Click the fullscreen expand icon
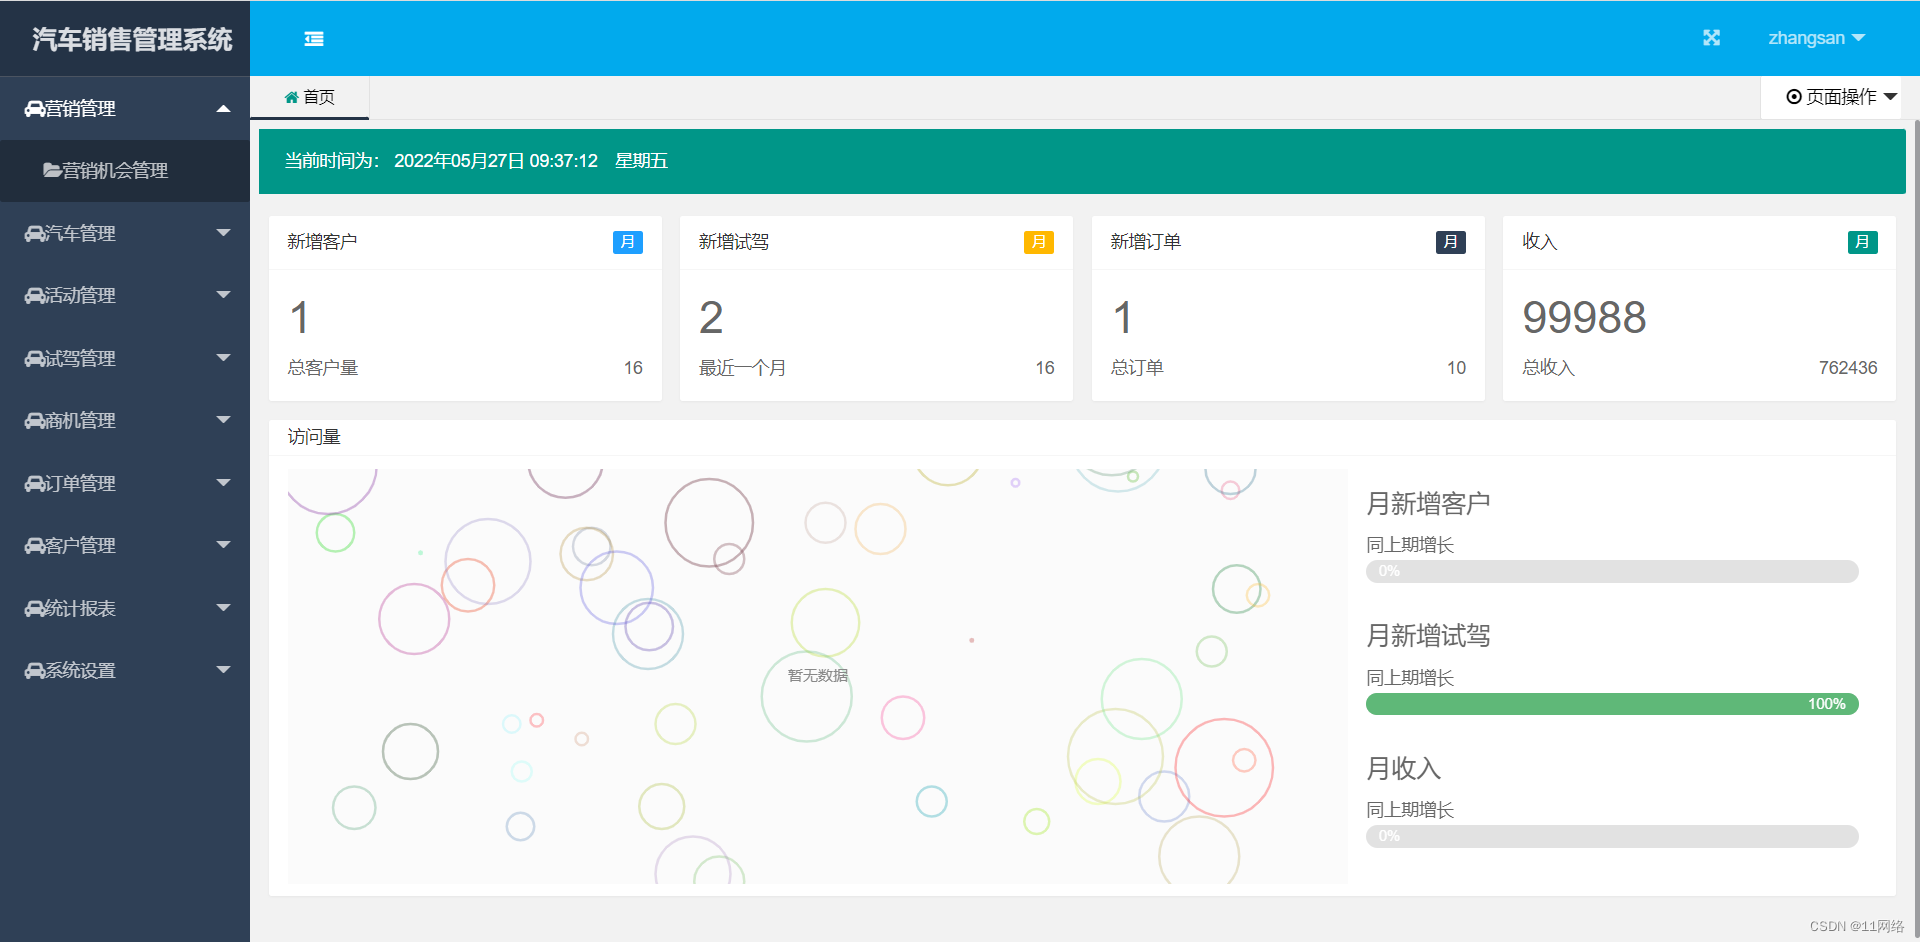 click(1712, 38)
